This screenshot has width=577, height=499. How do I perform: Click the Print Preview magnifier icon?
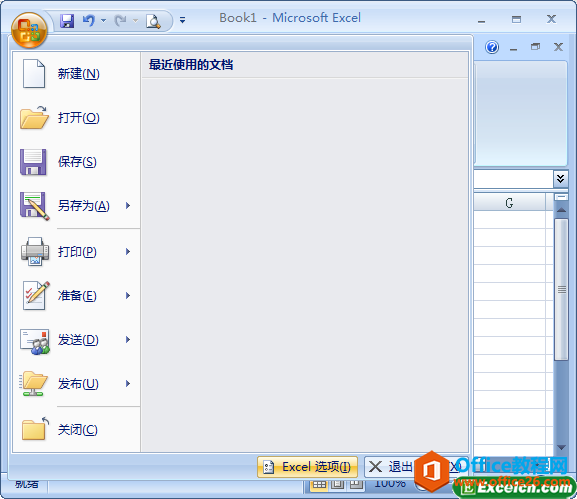[153, 21]
